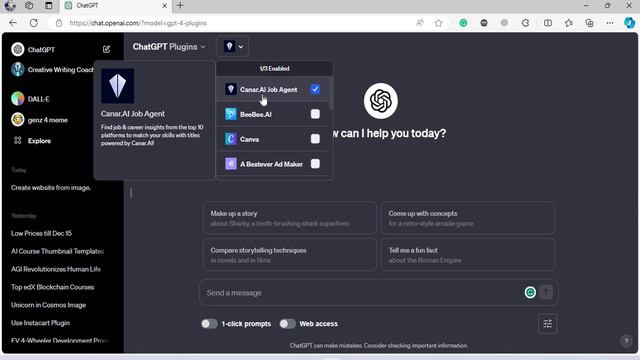Open AI Course Thumbnail Templates chat
This screenshot has height=360, width=640.
58,251
